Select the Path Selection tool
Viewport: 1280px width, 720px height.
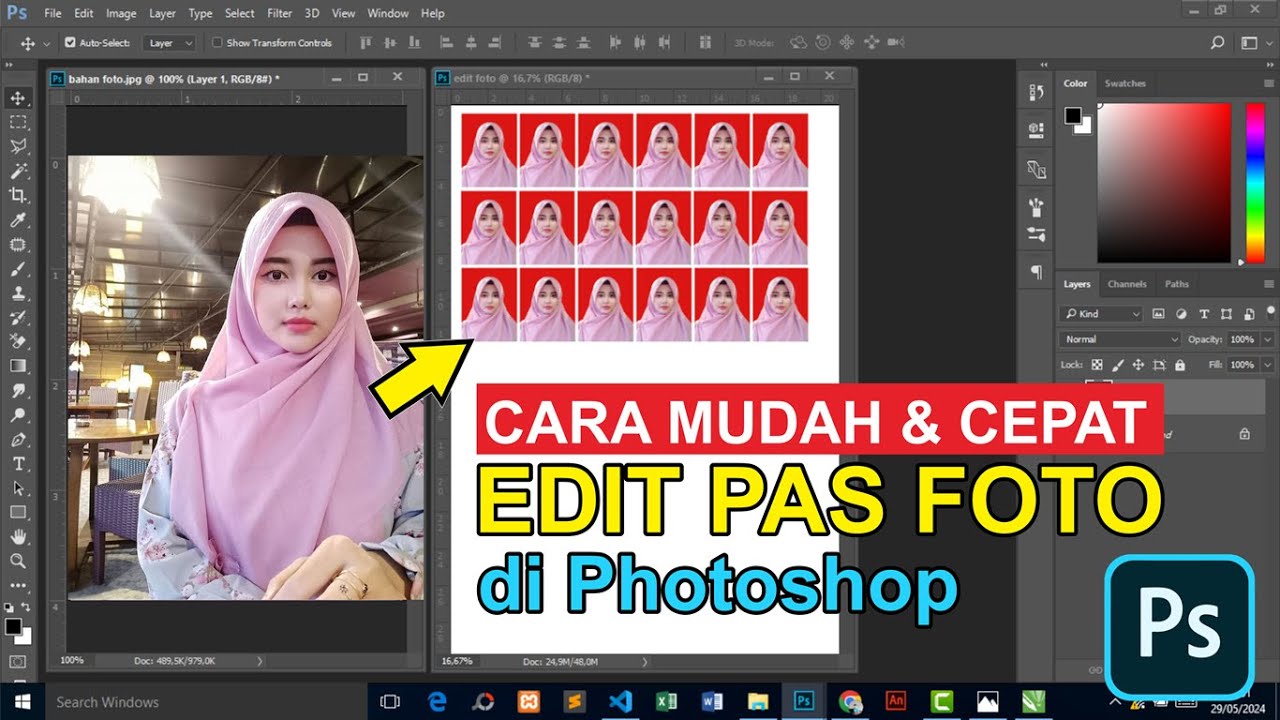[18, 488]
